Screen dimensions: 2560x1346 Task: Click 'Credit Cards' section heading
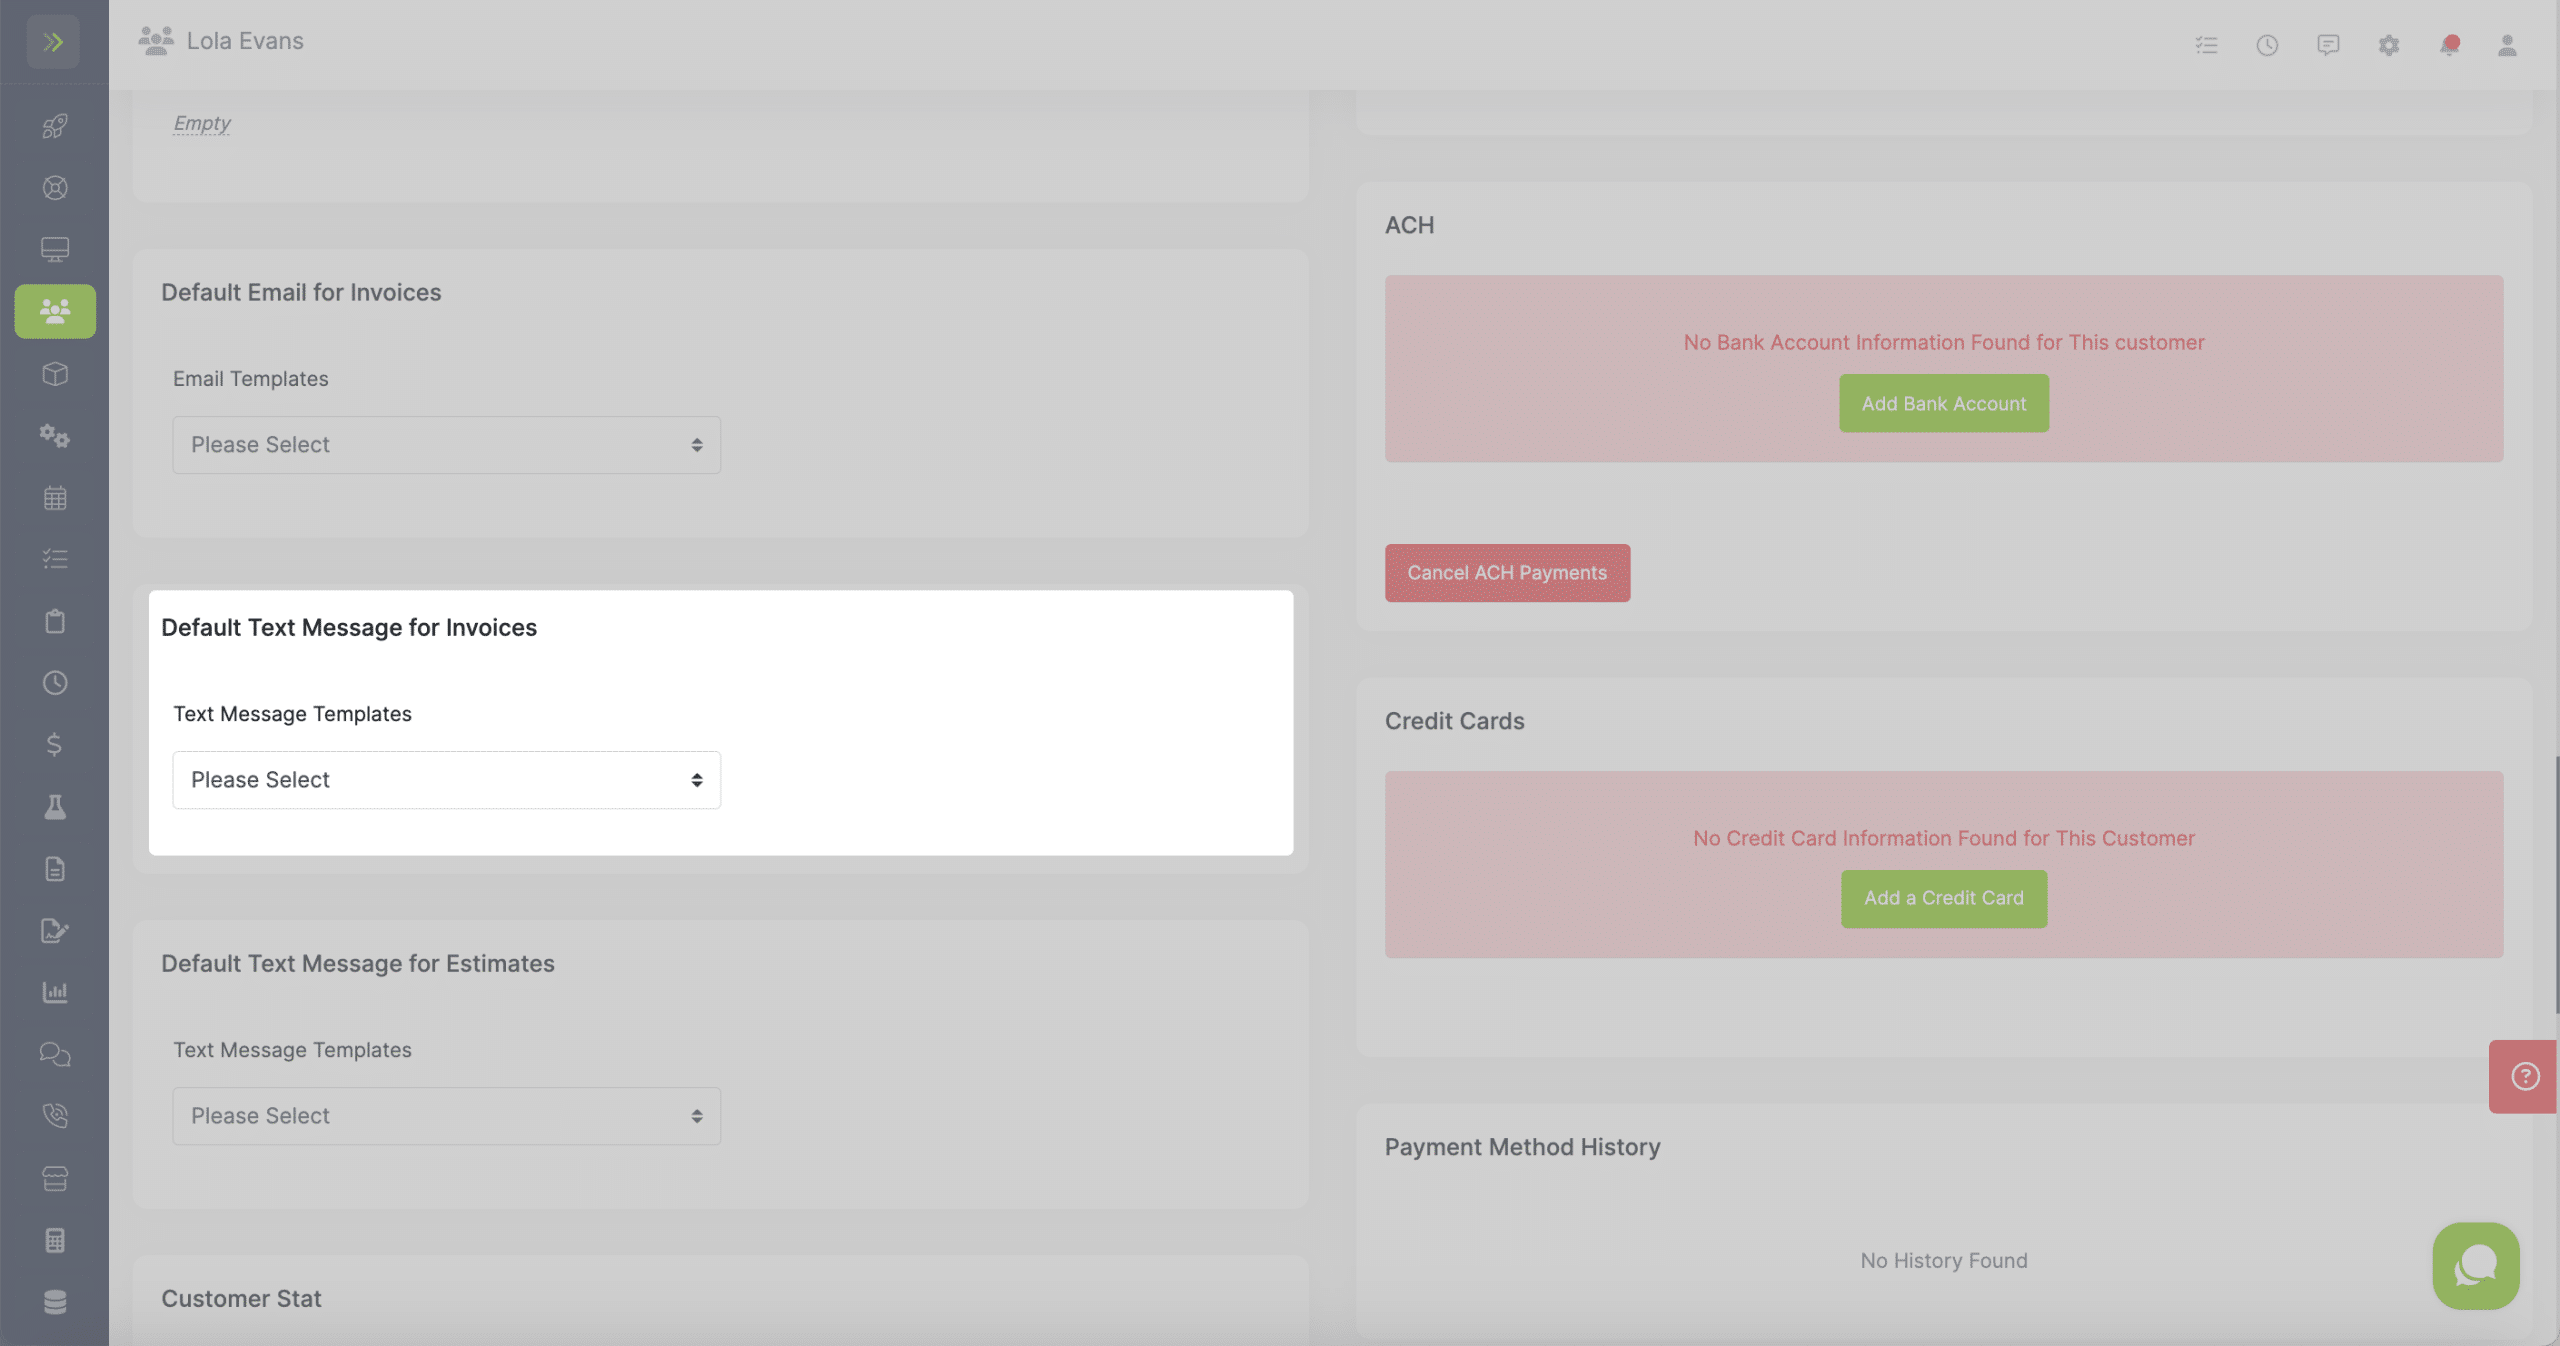click(x=1454, y=721)
